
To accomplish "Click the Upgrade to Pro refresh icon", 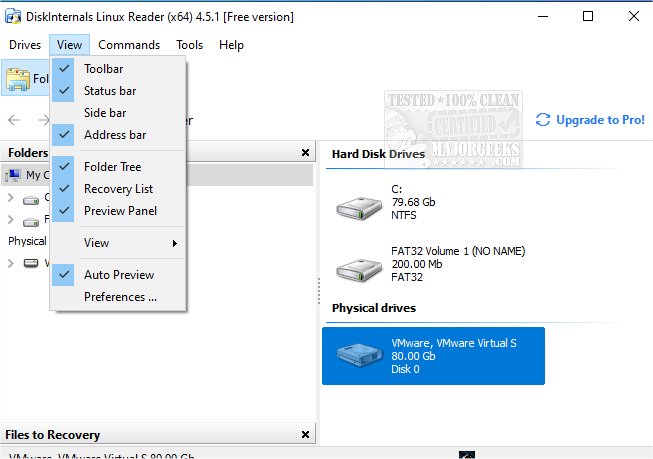I will 543,120.
